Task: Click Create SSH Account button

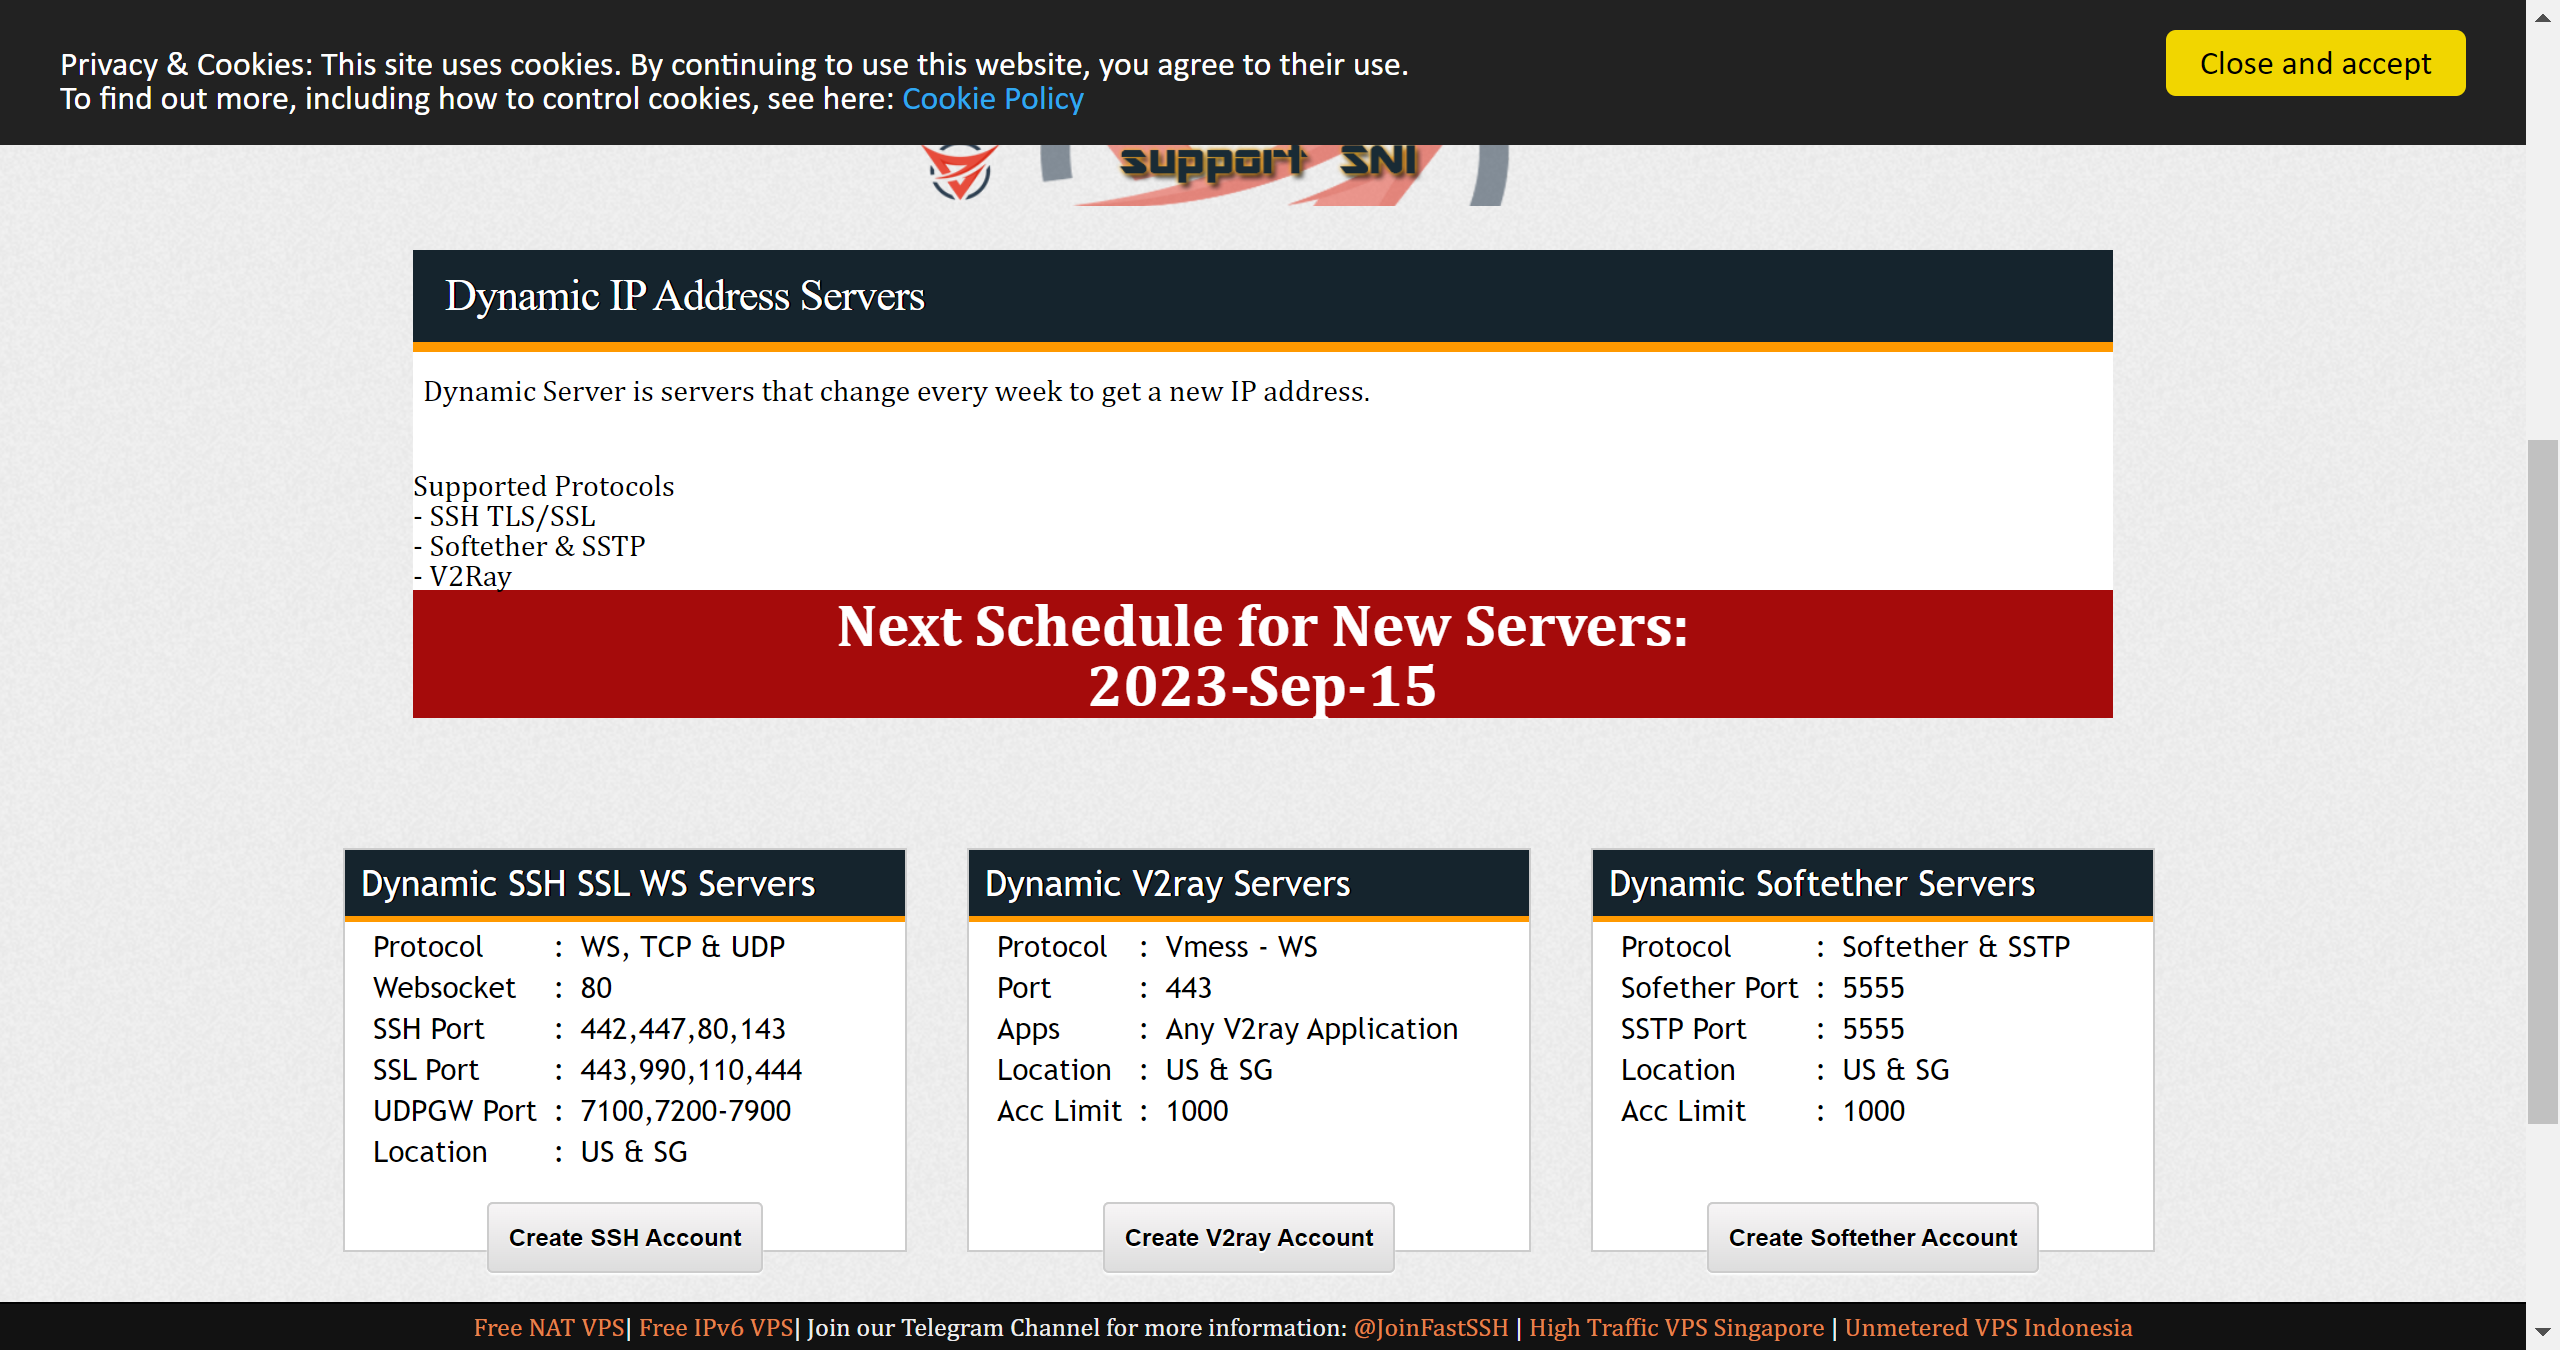Action: pos(624,1237)
